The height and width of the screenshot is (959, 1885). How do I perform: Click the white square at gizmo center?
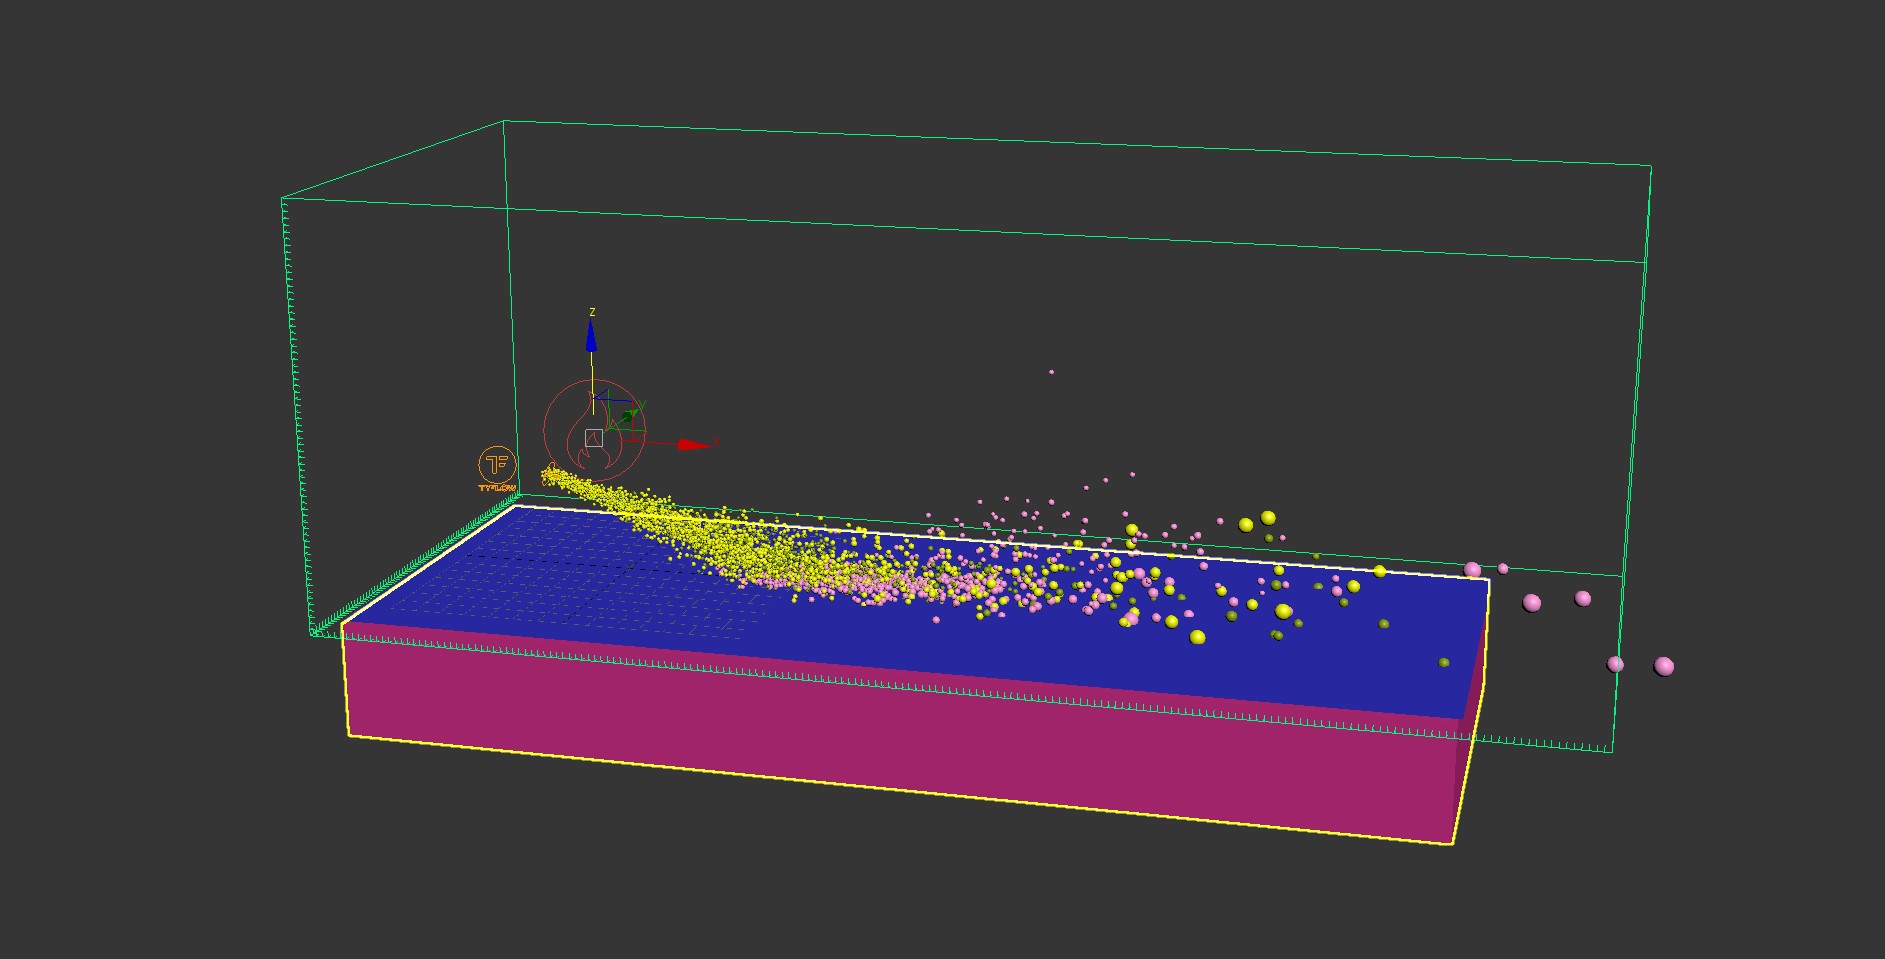click(594, 437)
